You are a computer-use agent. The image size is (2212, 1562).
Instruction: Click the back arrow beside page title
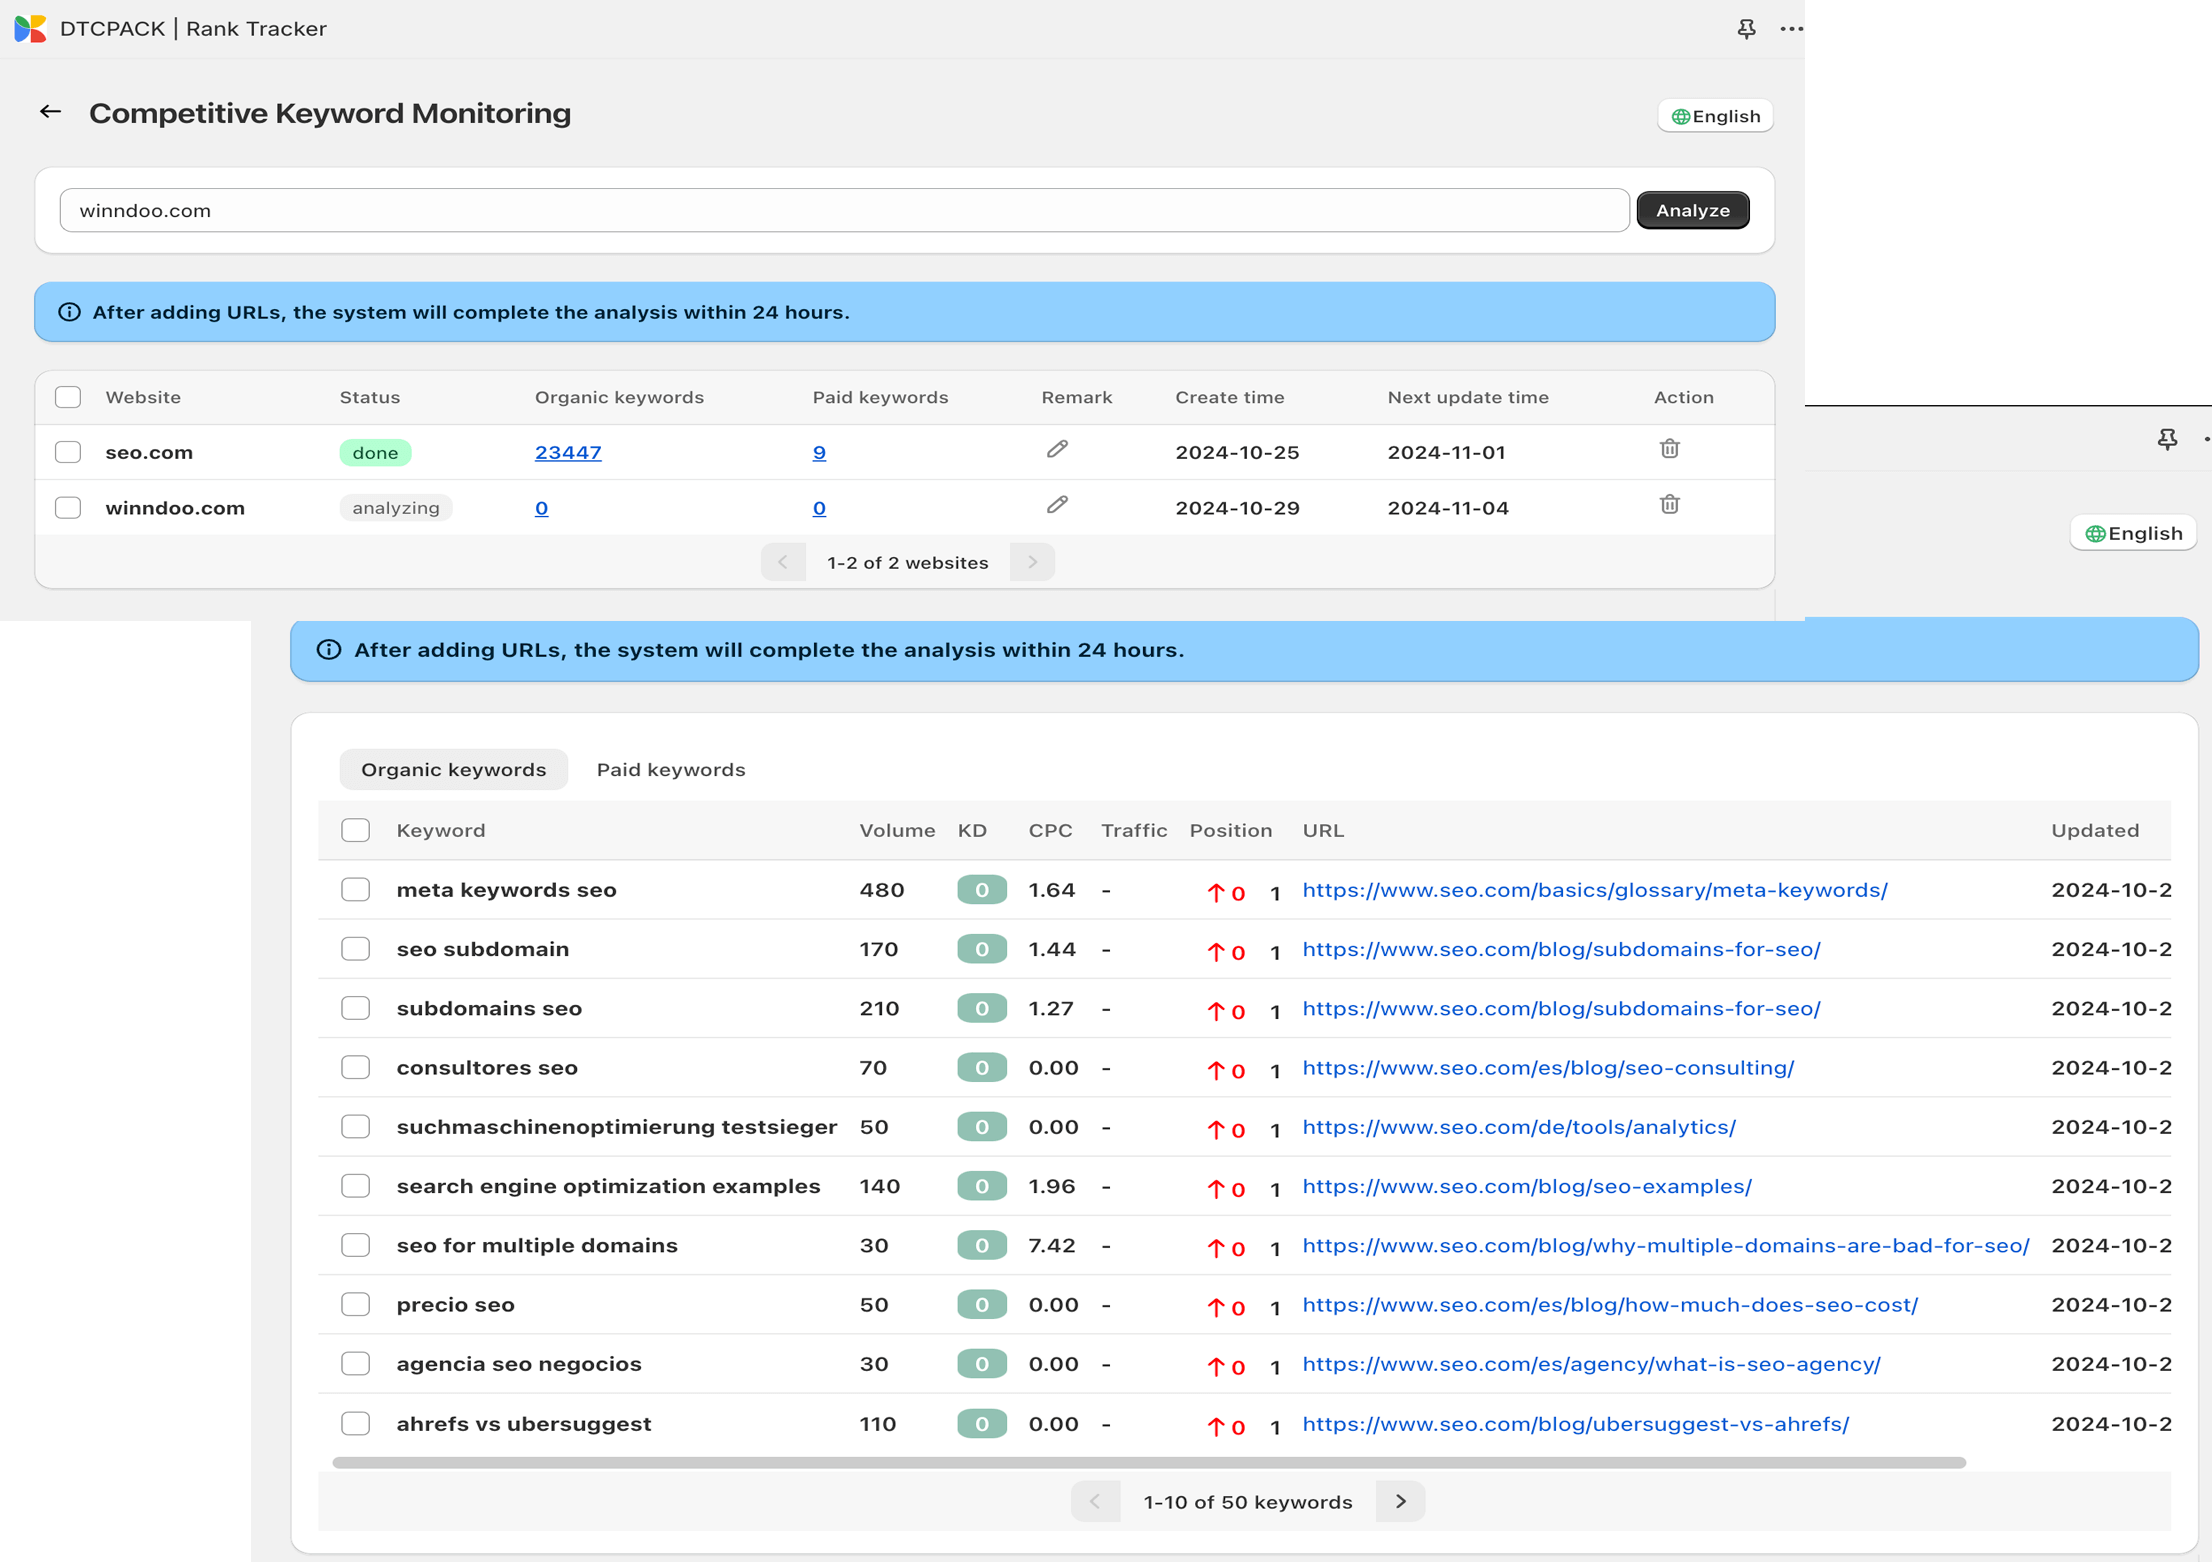50,112
